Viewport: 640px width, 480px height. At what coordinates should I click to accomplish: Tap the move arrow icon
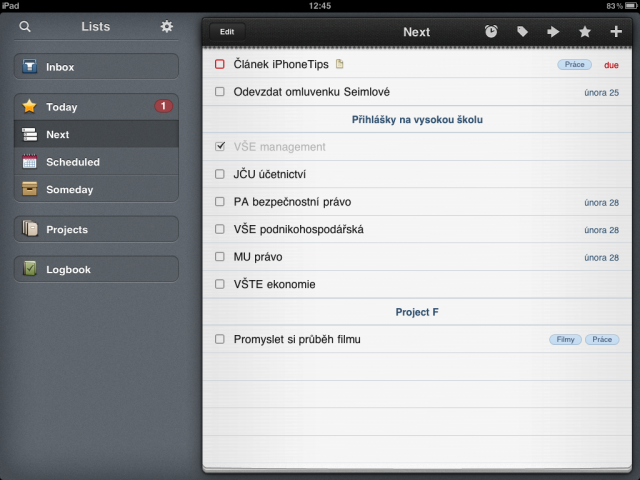[x=553, y=31]
